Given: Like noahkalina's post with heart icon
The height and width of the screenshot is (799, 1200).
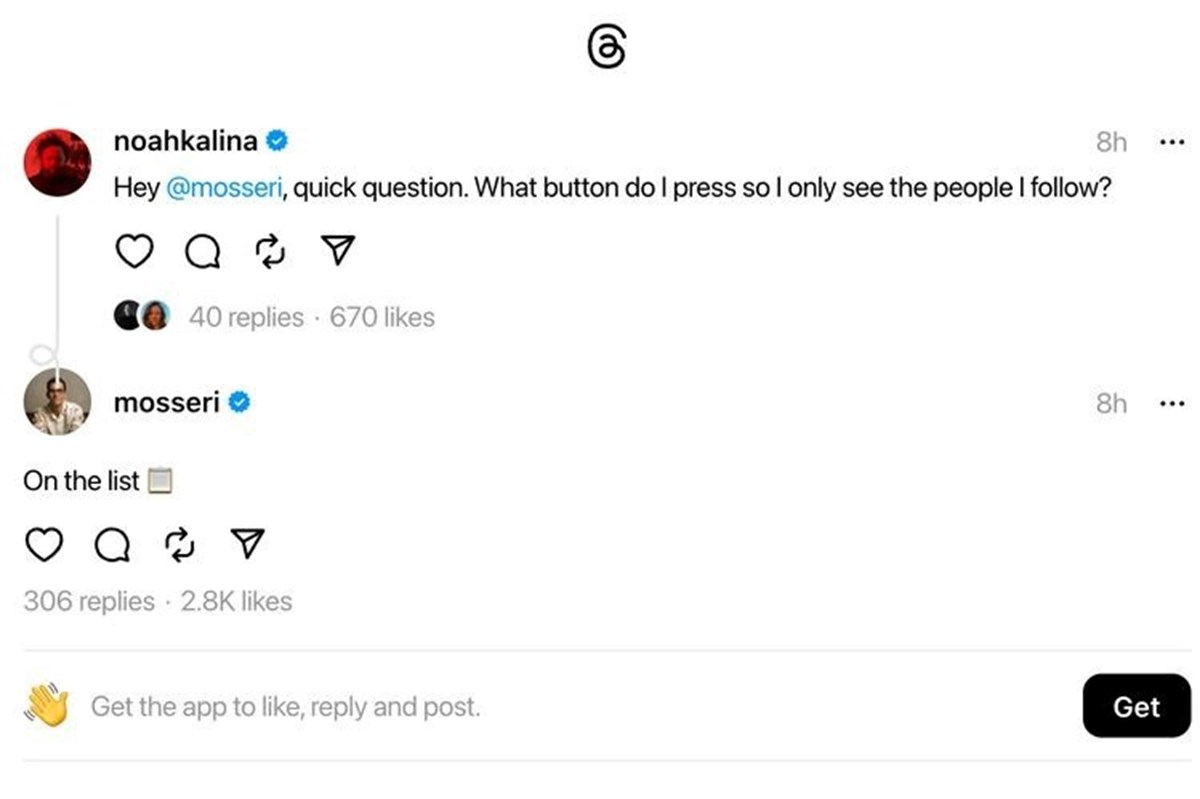Looking at the screenshot, I should (134, 251).
